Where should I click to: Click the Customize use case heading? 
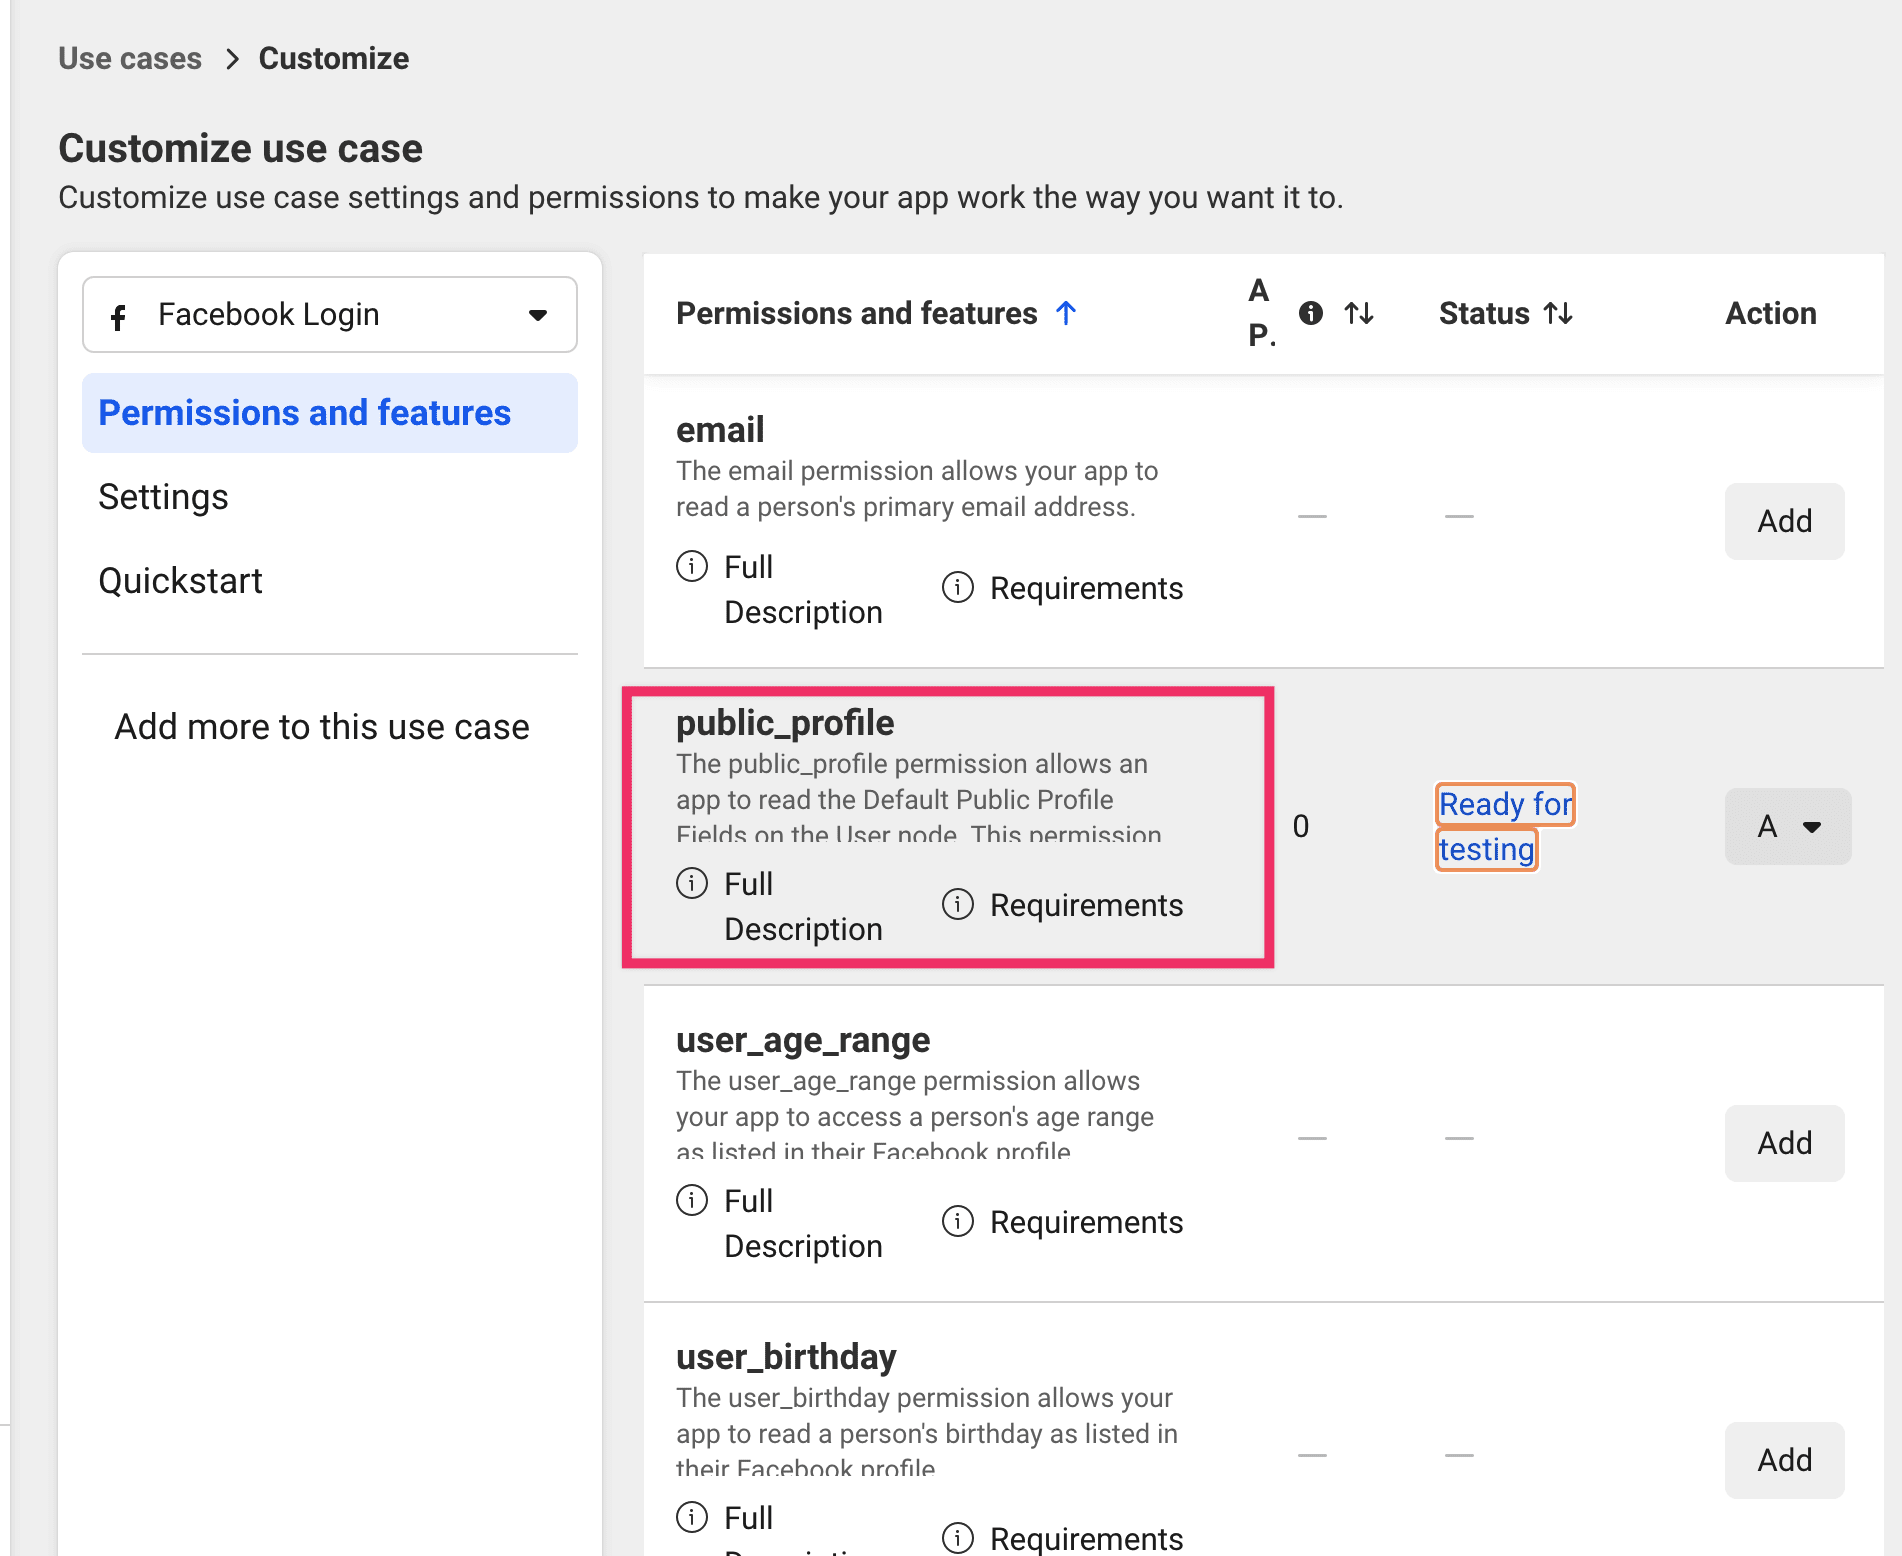240,148
